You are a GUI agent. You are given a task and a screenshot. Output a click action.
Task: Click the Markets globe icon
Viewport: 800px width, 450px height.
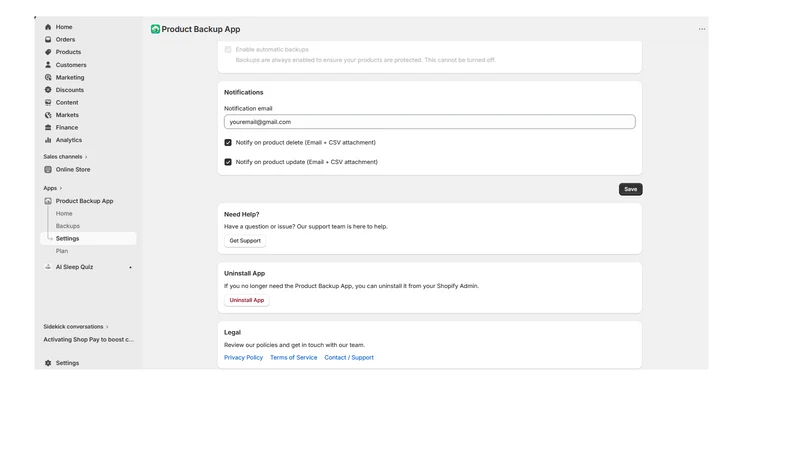pyautogui.click(x=48, y=115)
